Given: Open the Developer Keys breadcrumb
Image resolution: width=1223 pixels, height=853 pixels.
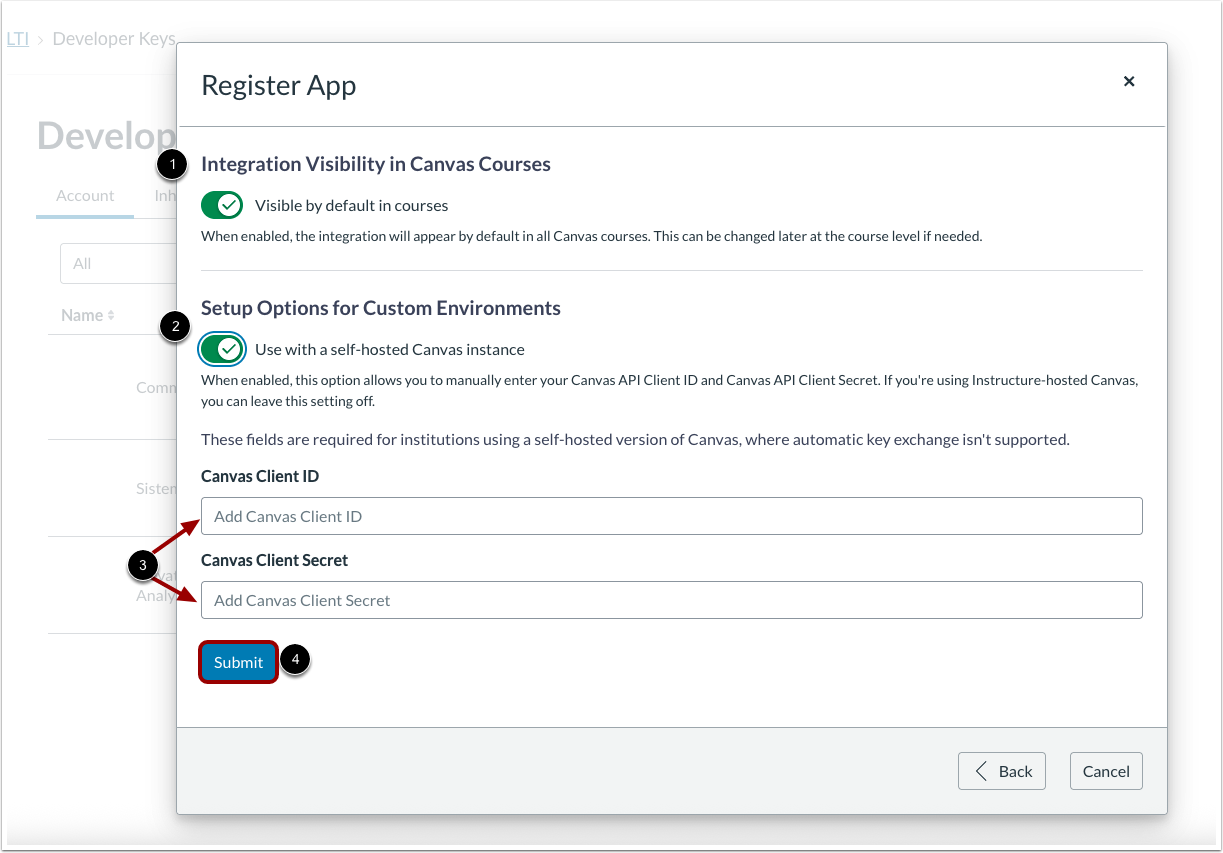Looking at the screenshot, I should coord(114,39).
